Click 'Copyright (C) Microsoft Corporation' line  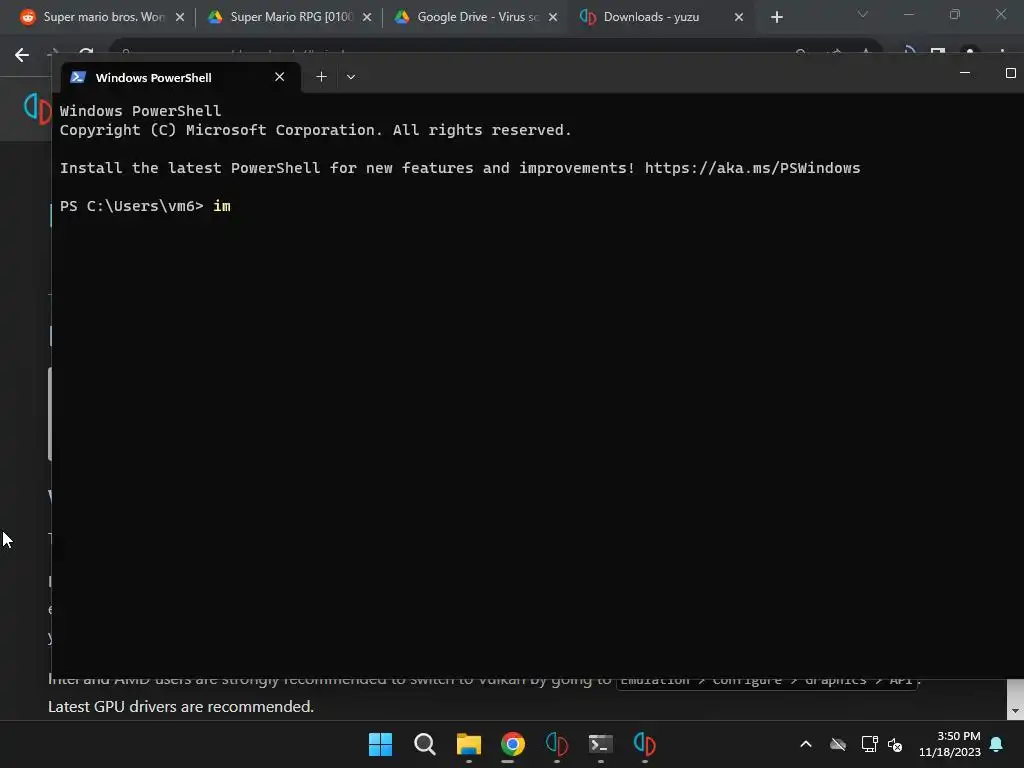315,130
